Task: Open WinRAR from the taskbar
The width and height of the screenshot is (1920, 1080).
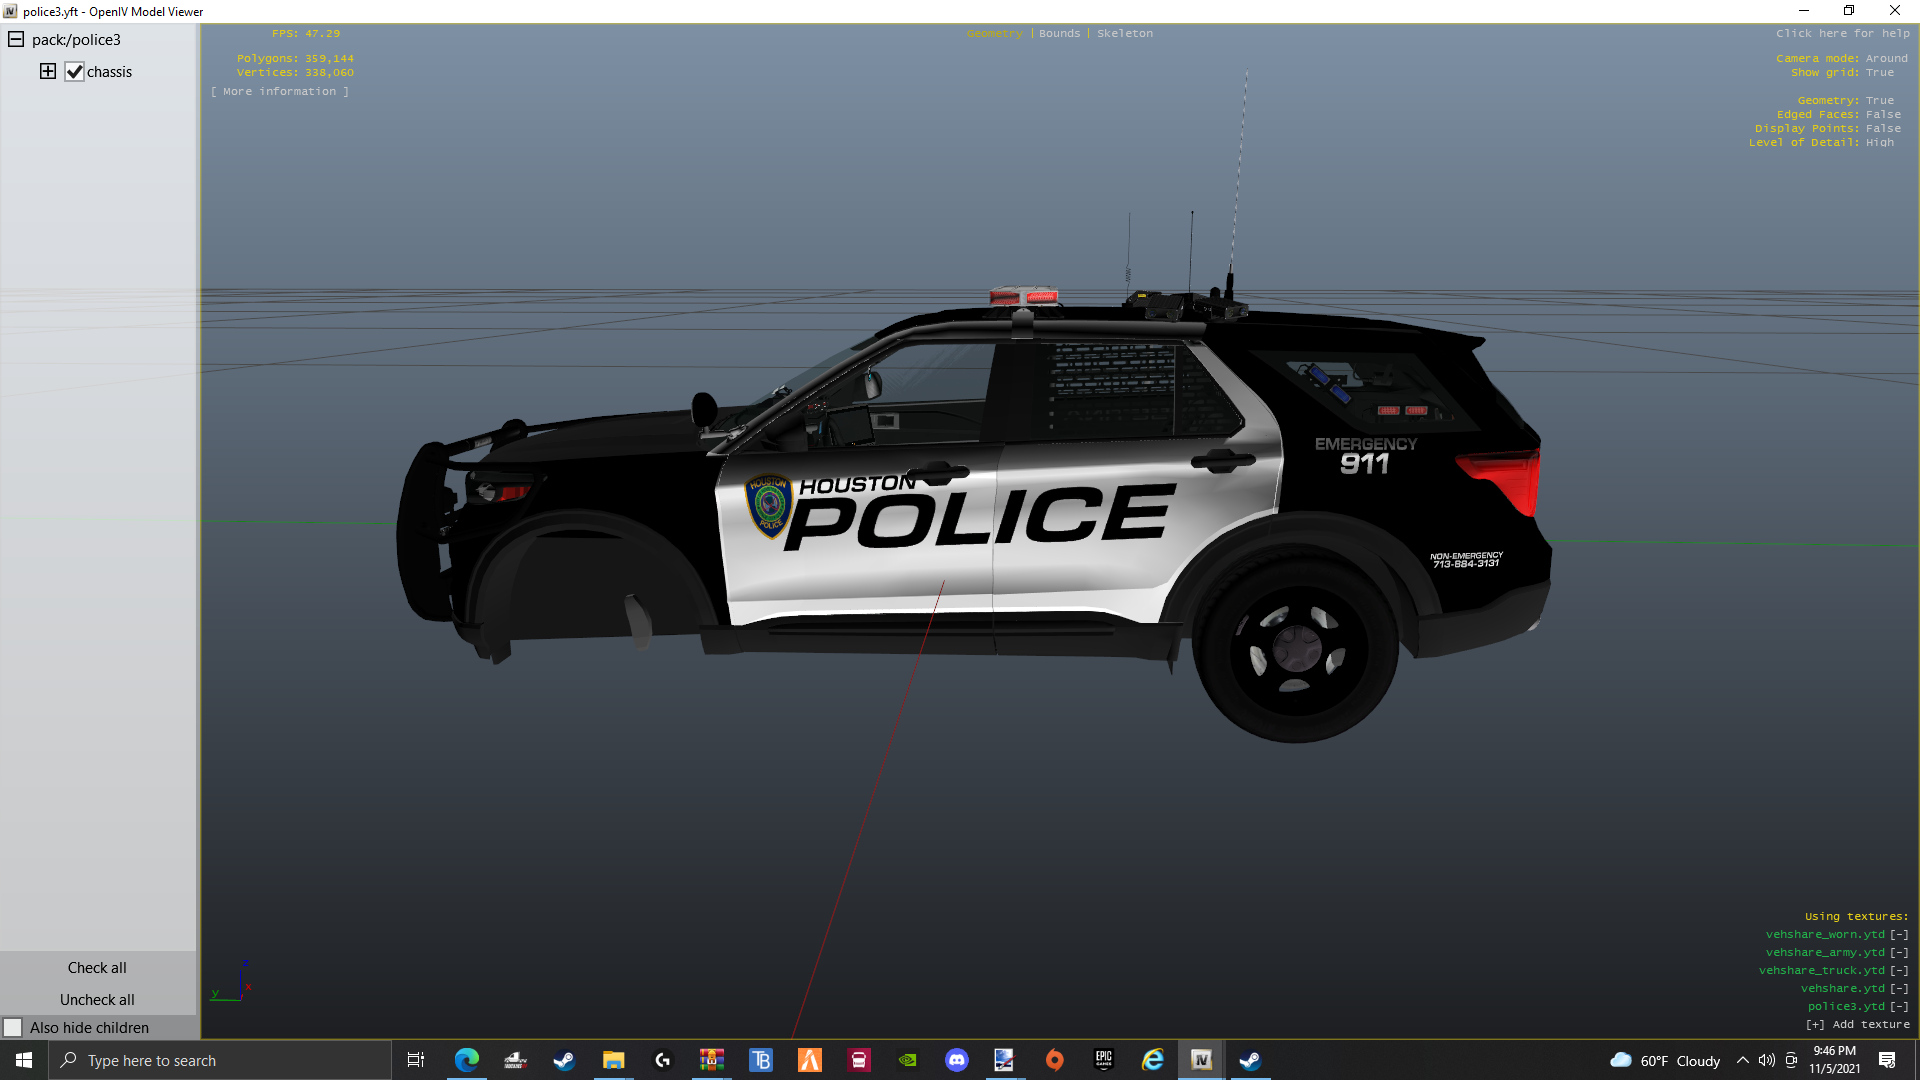Action: point(711,1060)
